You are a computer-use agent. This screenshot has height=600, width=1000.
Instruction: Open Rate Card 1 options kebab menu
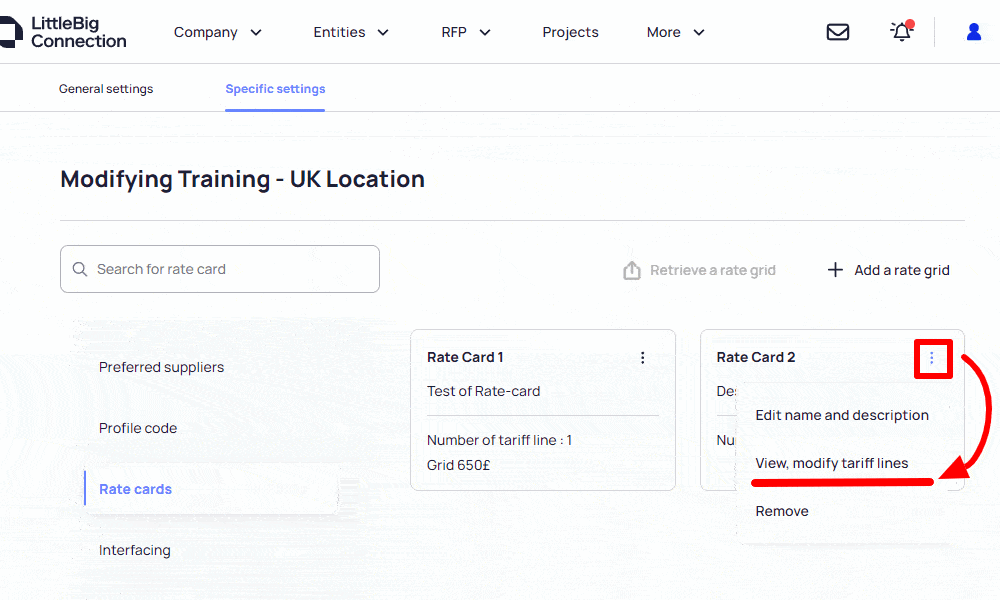(643, 357)
